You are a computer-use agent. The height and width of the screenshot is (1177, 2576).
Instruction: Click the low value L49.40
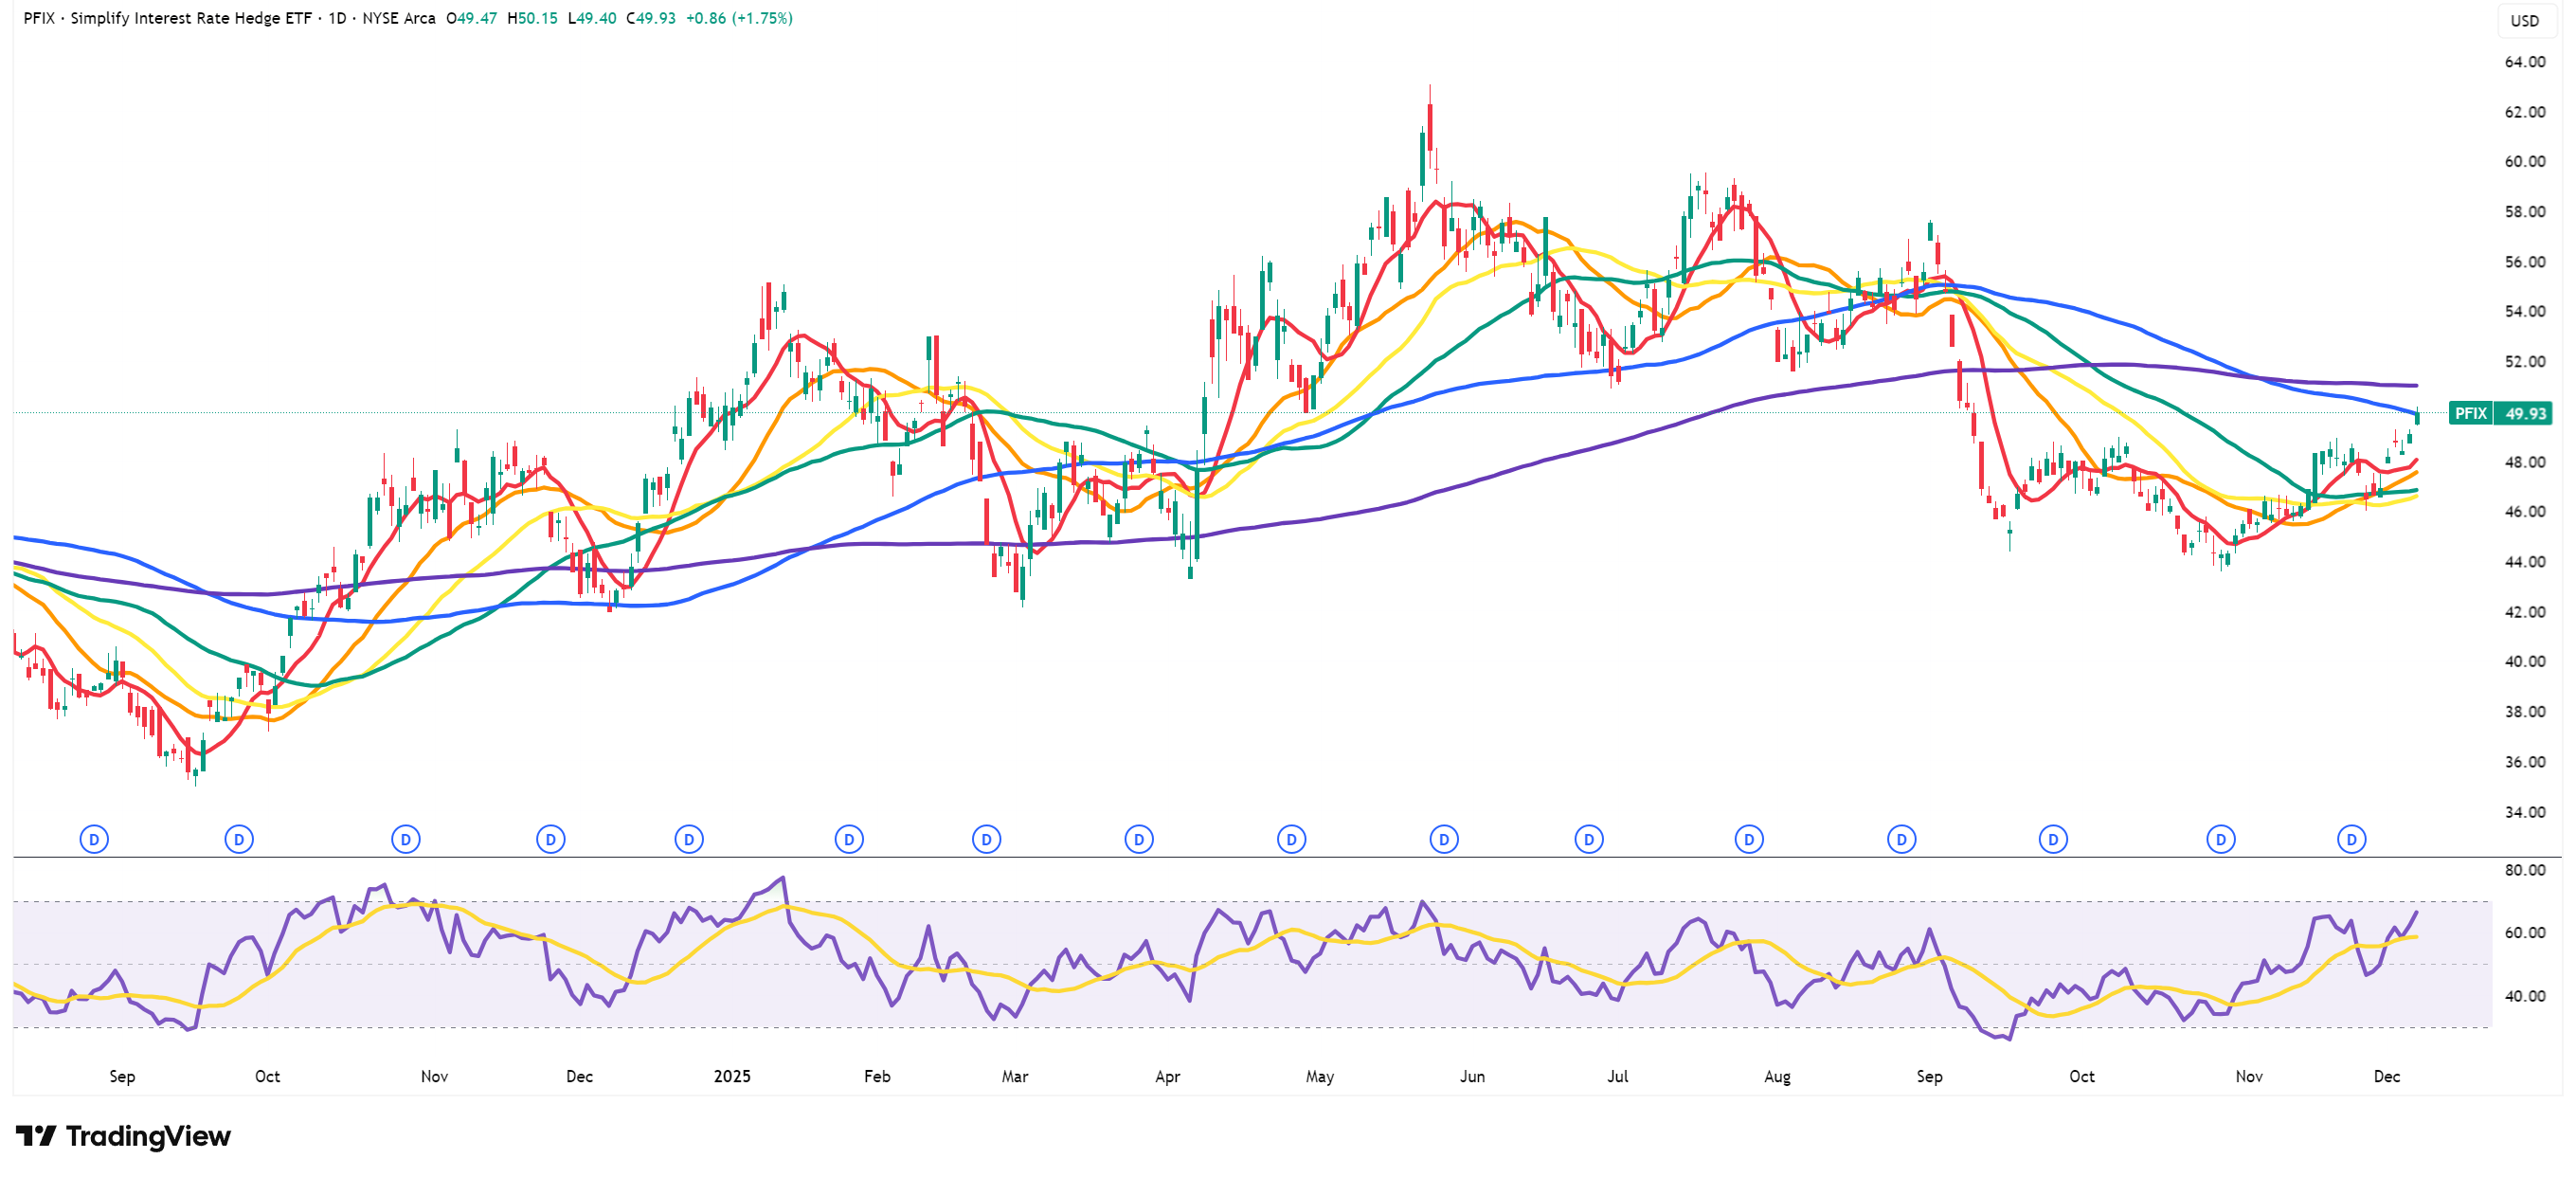[x=592, y=18]
